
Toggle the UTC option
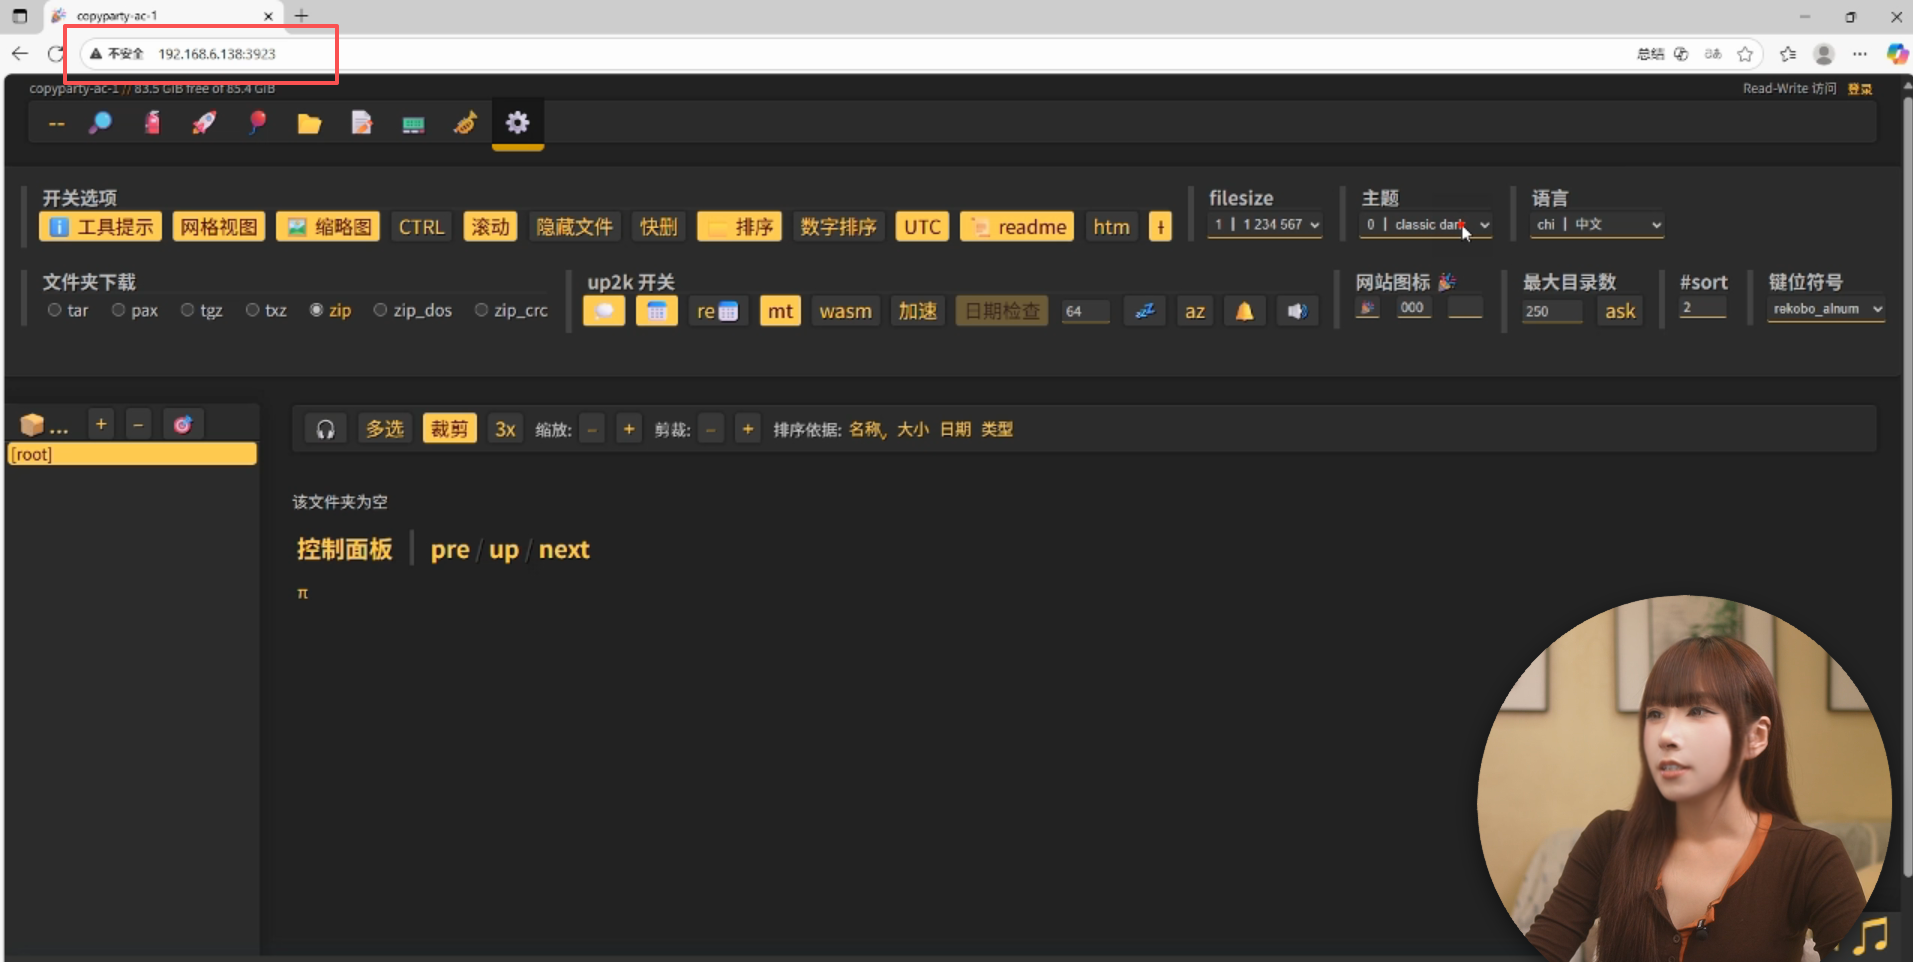pyautogui.click(x=921, y=227)
